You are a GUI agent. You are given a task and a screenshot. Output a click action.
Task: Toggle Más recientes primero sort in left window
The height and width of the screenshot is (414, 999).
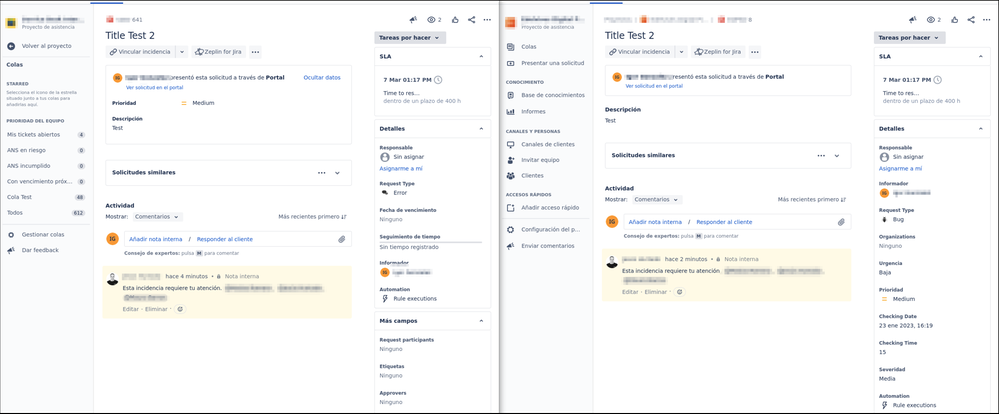pos(312,217)
